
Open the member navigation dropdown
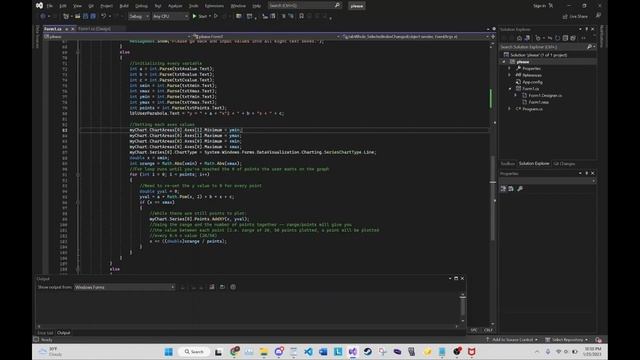[416, 36]
